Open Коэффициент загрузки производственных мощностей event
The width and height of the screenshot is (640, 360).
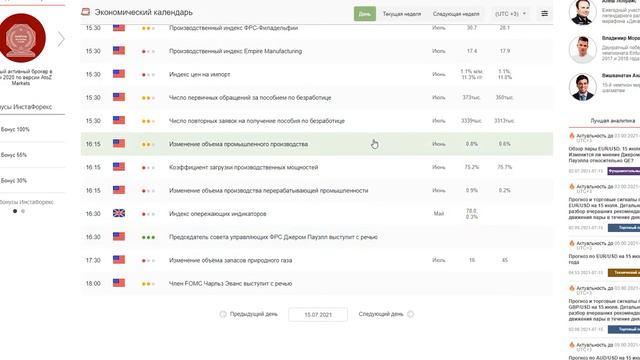(243, 167)
